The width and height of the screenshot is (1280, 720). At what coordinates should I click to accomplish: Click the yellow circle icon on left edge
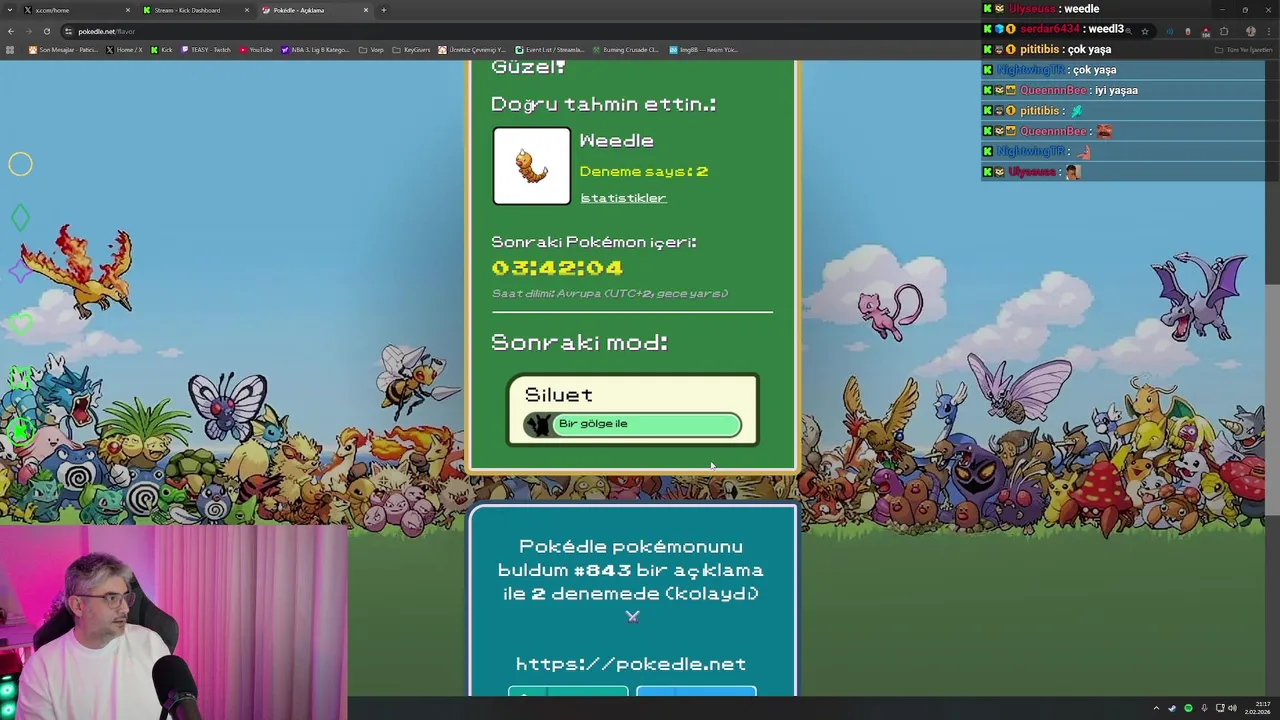click(20, 164)
